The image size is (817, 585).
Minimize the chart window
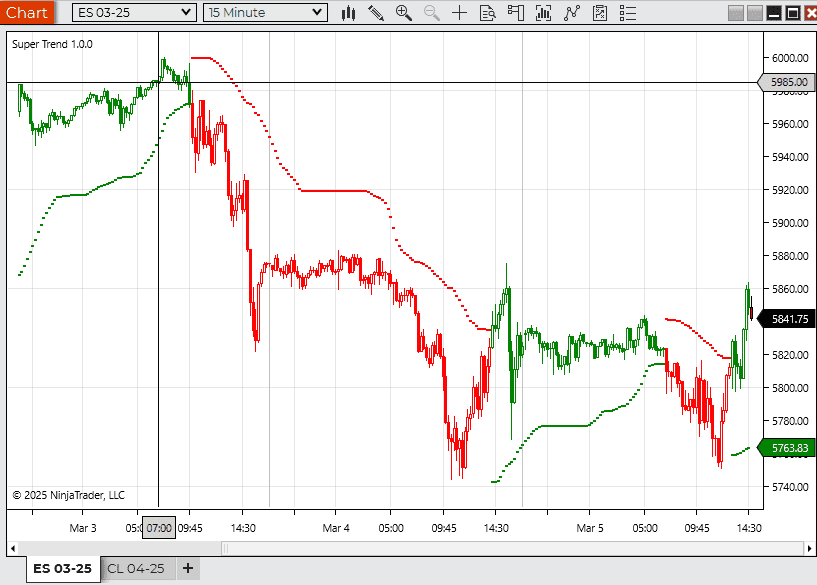774,13
